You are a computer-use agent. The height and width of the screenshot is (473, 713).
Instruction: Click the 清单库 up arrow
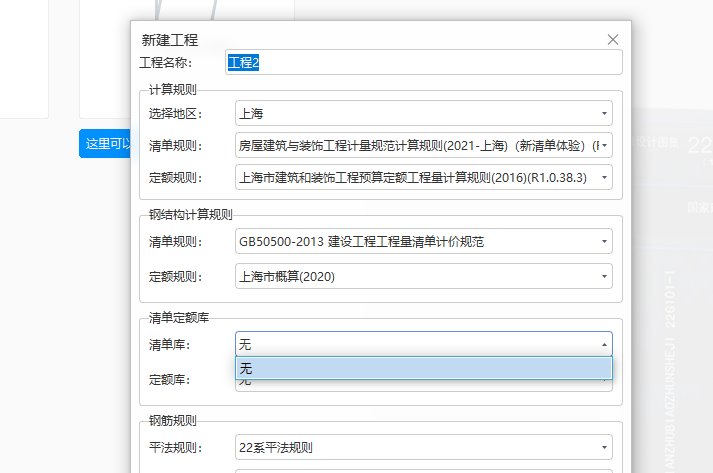[x=604, y=345]
